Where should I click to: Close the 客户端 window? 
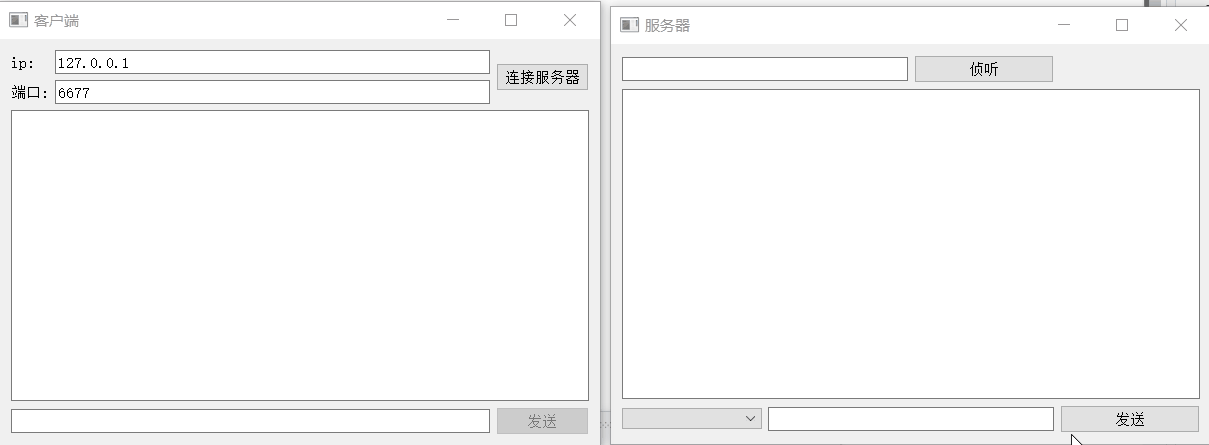pyautogui.click(x=570, y=20)
